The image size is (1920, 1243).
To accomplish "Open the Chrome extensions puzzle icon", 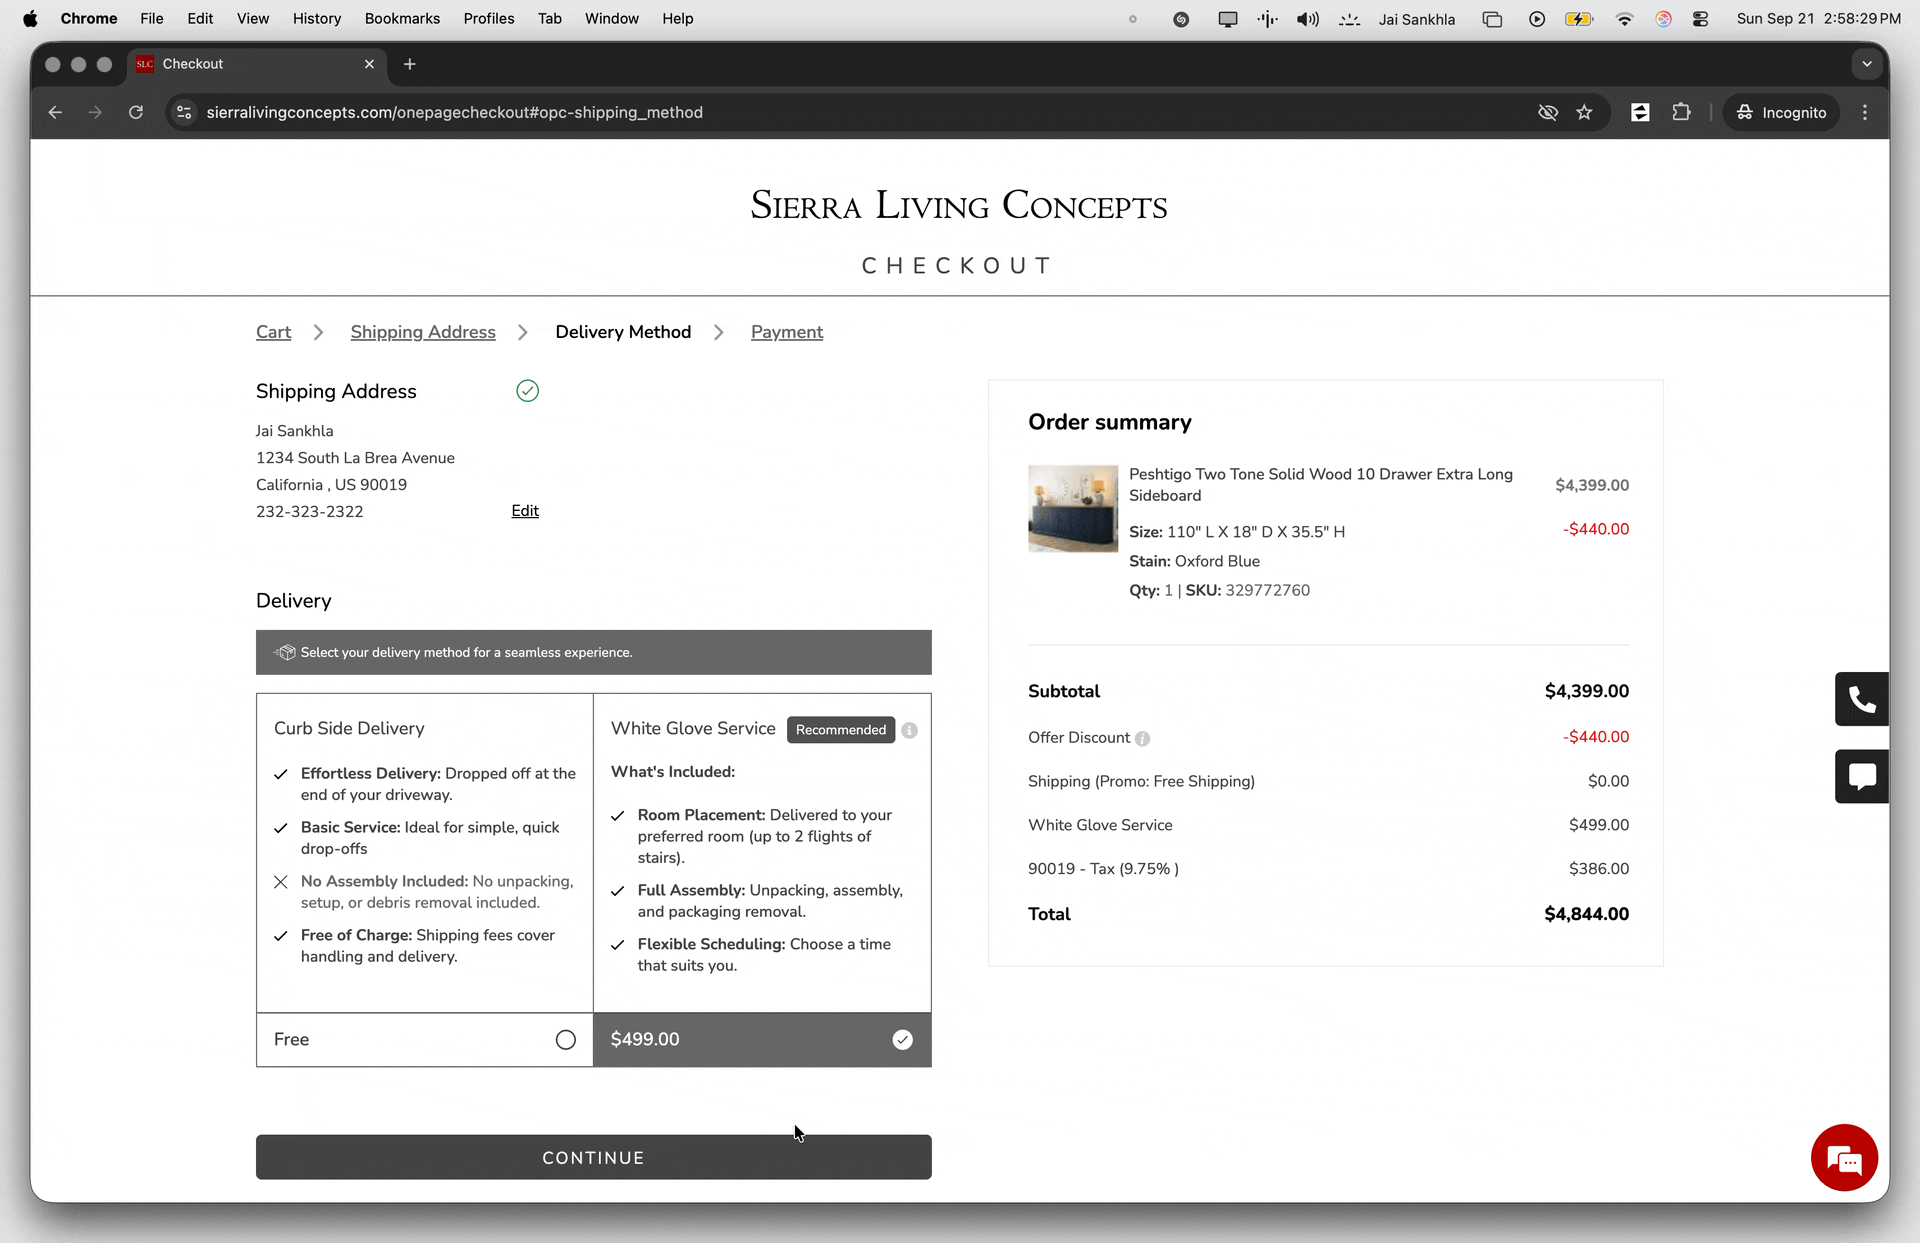I will pyautogui.click(x=1681, y=112).
